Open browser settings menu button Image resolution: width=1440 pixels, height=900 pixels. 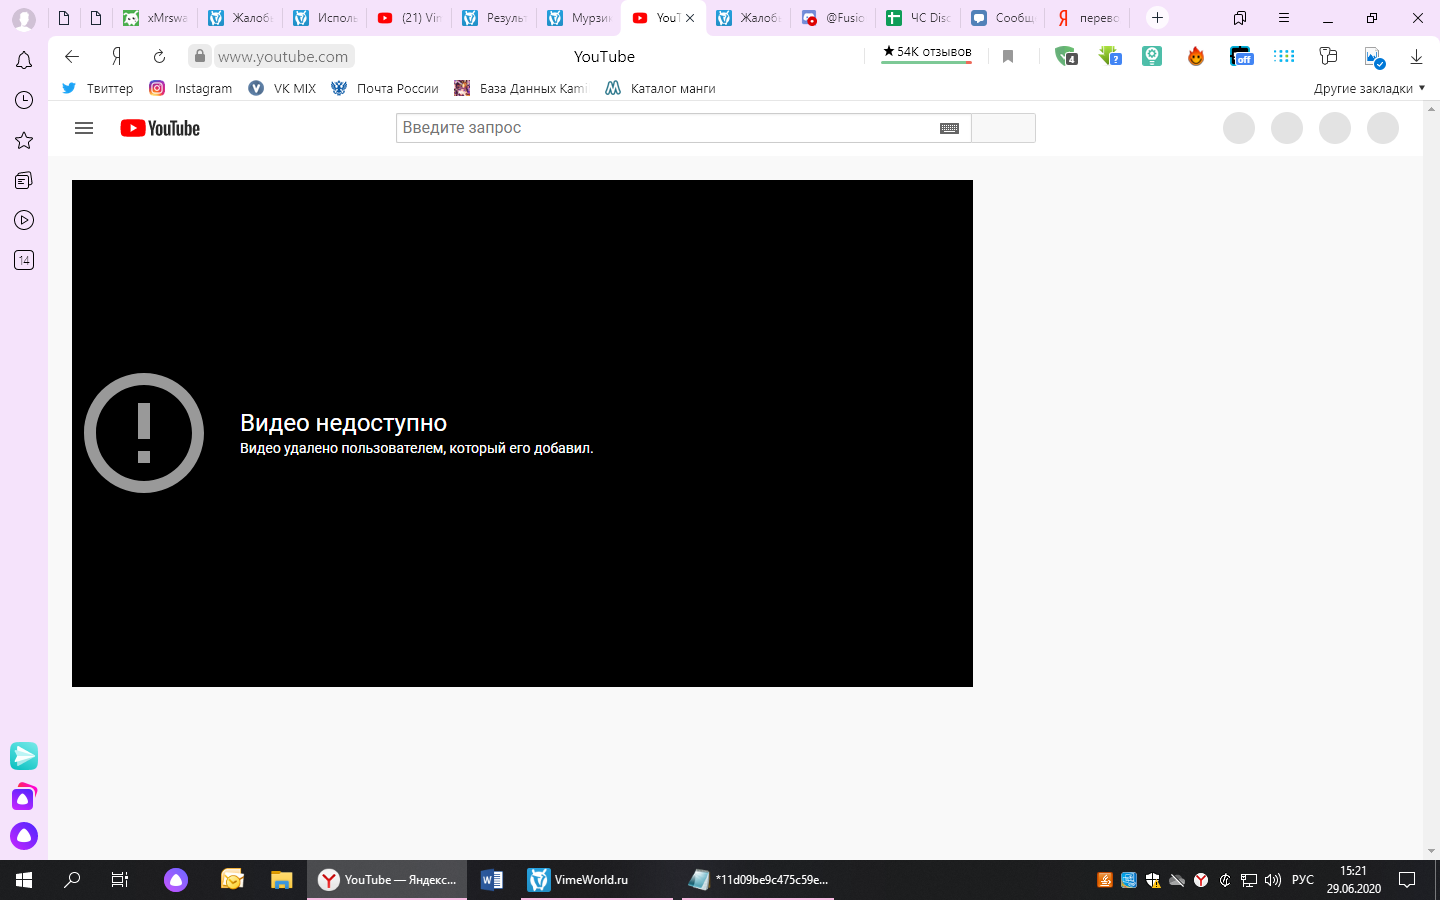(x=1283, y=18)
